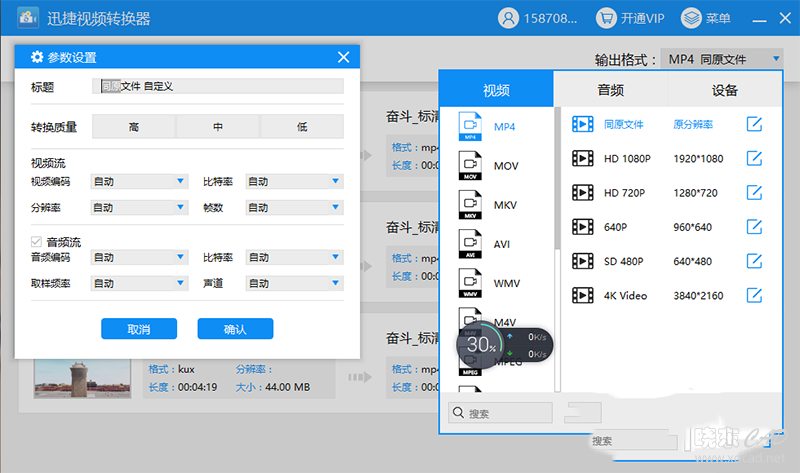Select the 3840*2160 resolution text
This screenshot has width=800, height=473.
coord(698,295)
